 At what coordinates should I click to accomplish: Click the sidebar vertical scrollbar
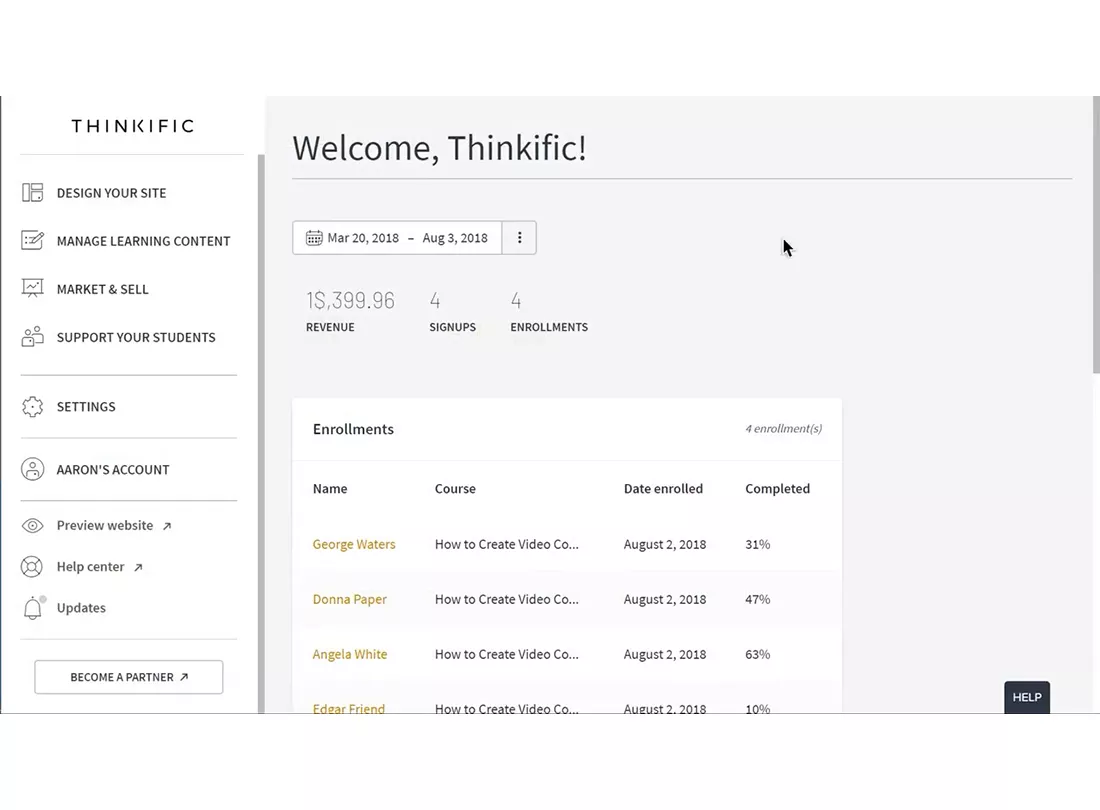[262, 433]
